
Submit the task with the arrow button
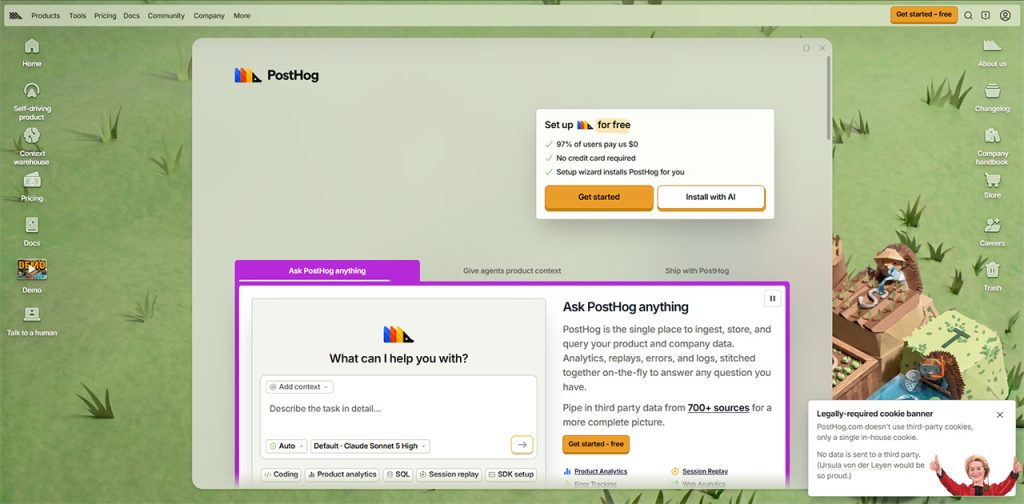pos(522,445)
